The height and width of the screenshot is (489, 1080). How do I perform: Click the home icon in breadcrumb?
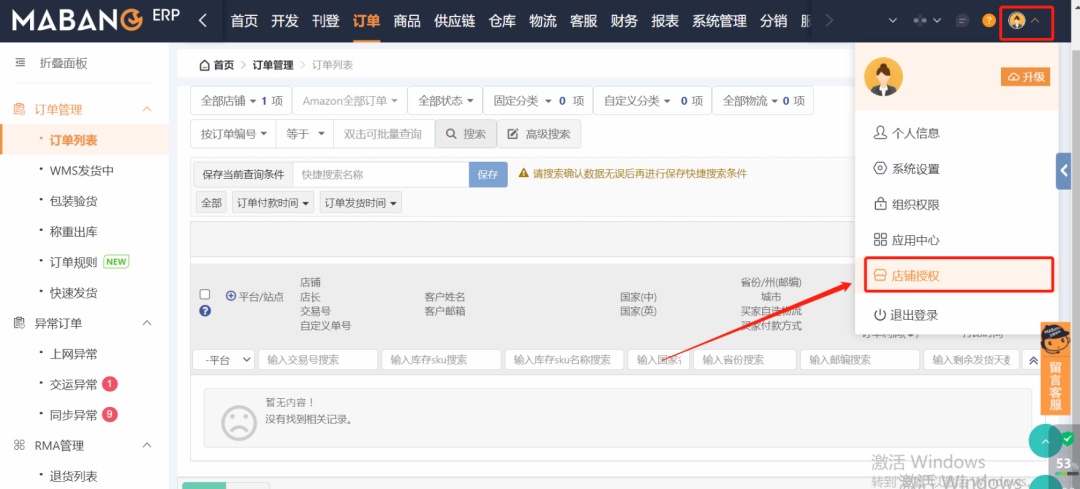[205, 65]
